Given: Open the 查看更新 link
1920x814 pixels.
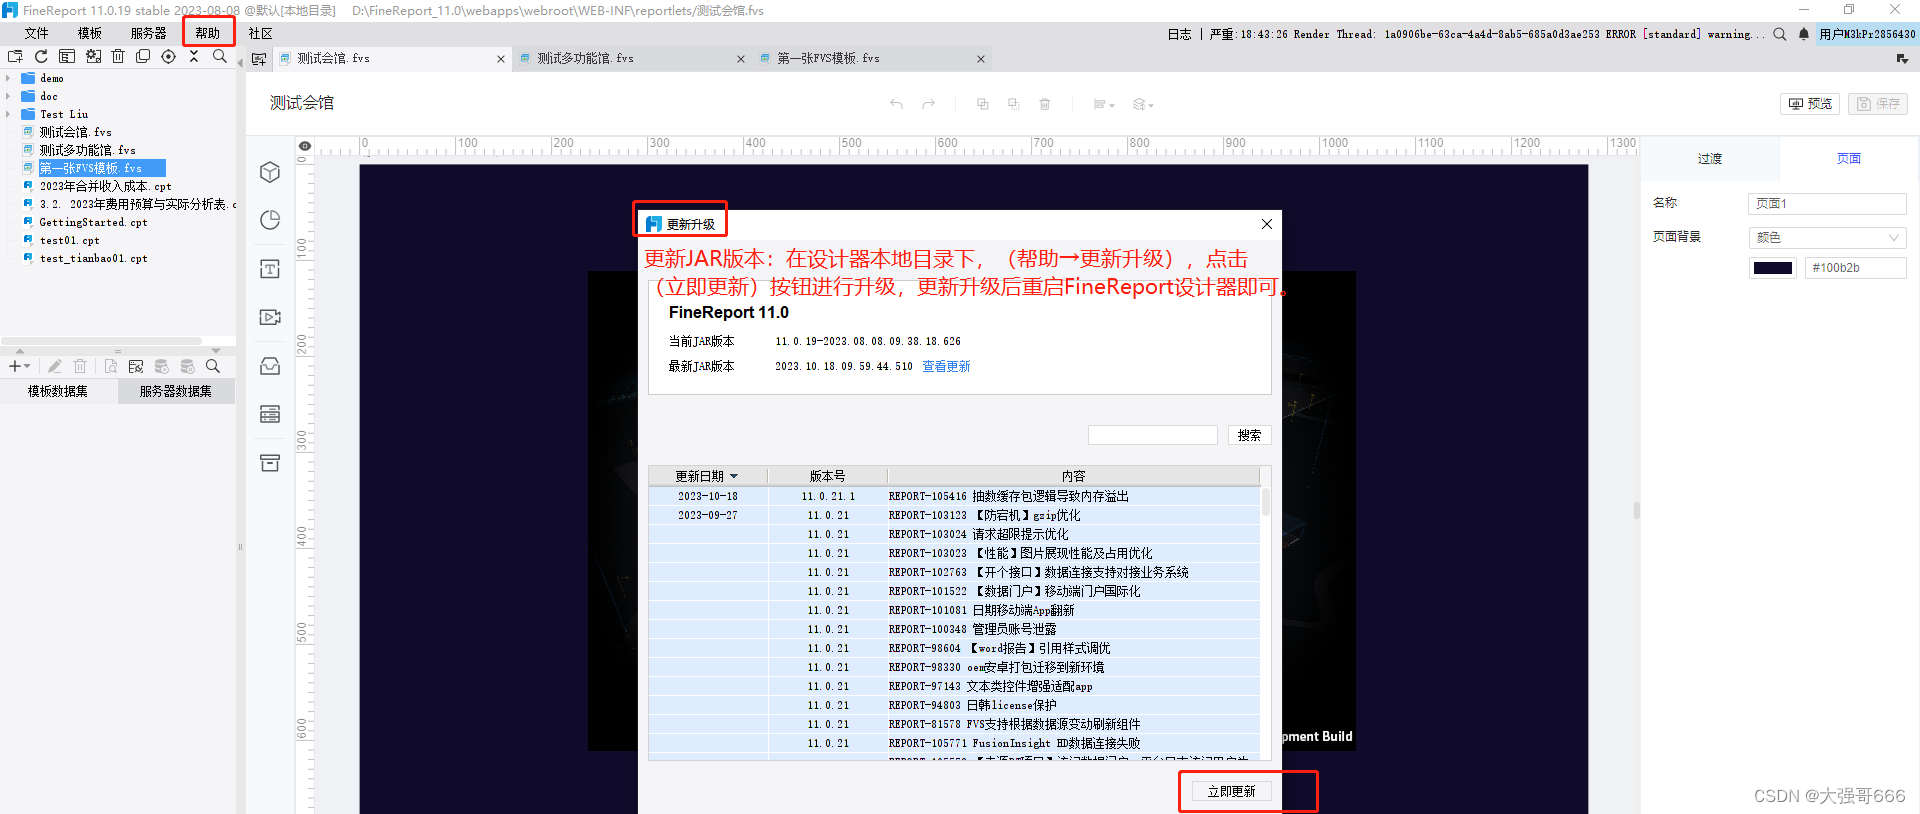Looking at the screenshot, I should click(x=946, y=366).
